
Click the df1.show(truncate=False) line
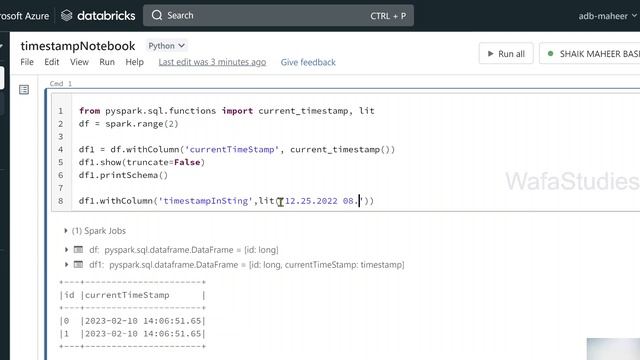coord(142,162)
